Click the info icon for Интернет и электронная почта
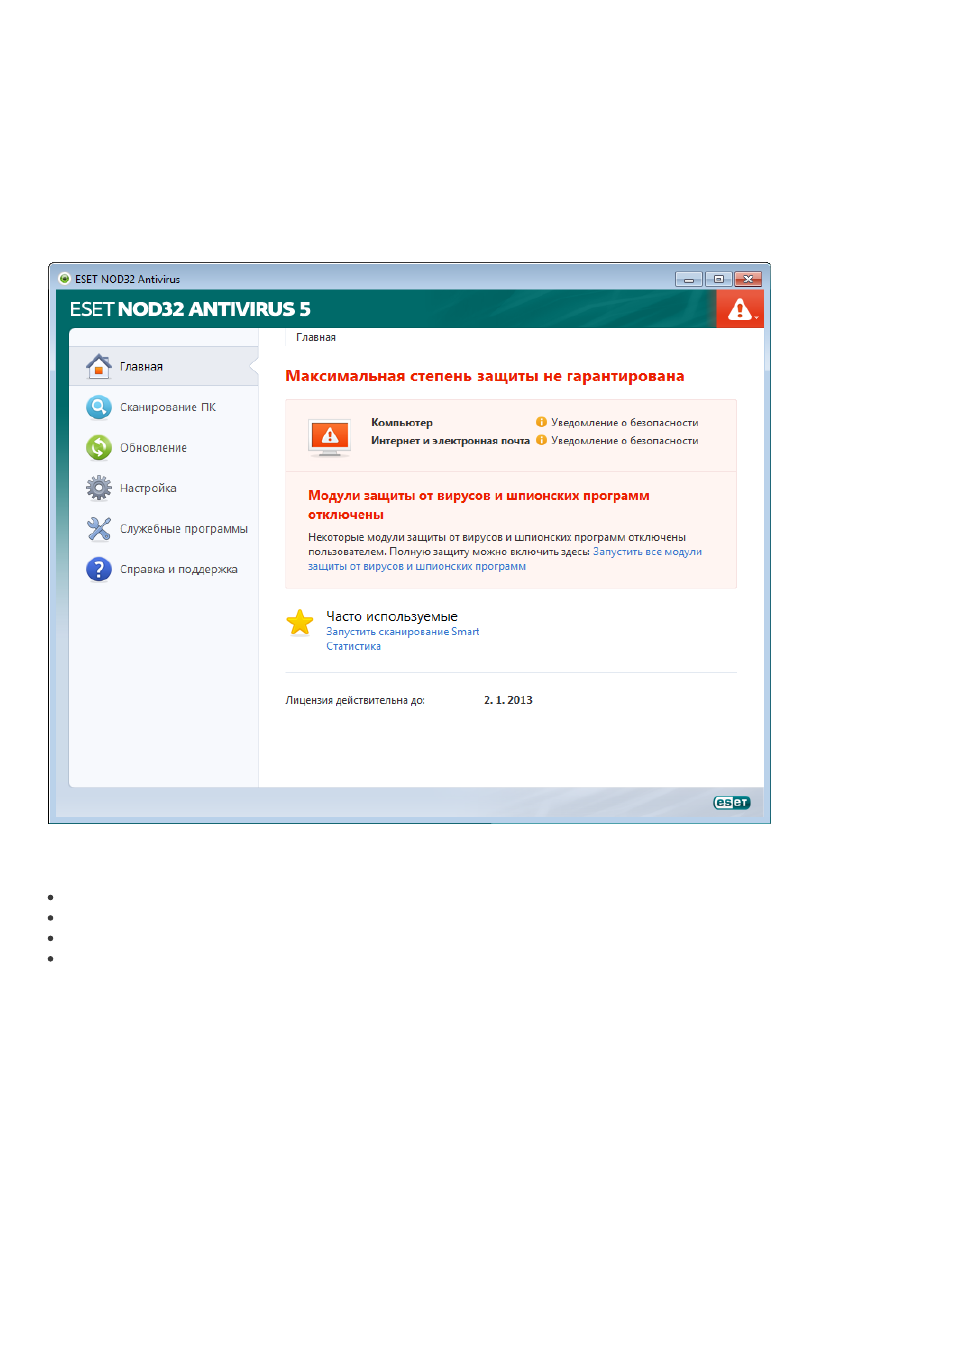 541,440
